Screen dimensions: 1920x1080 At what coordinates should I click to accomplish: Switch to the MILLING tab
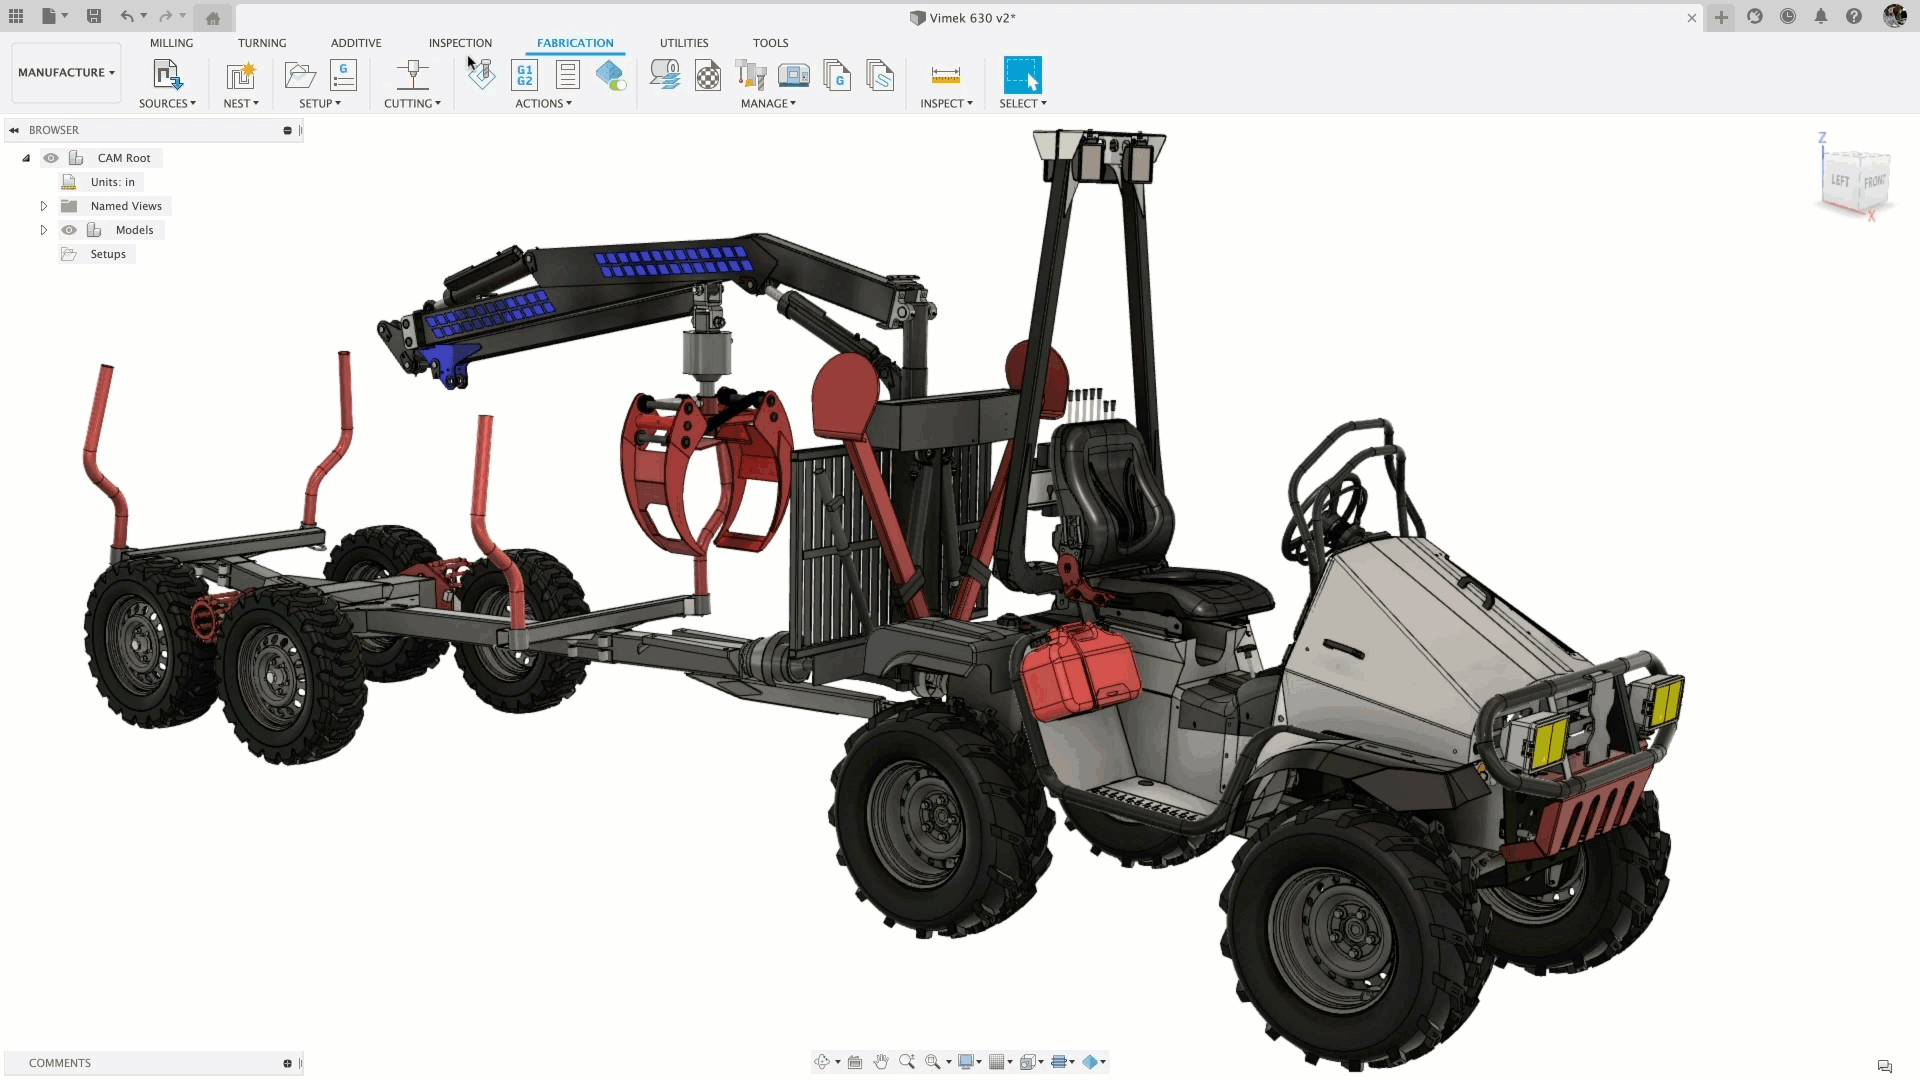171,43
